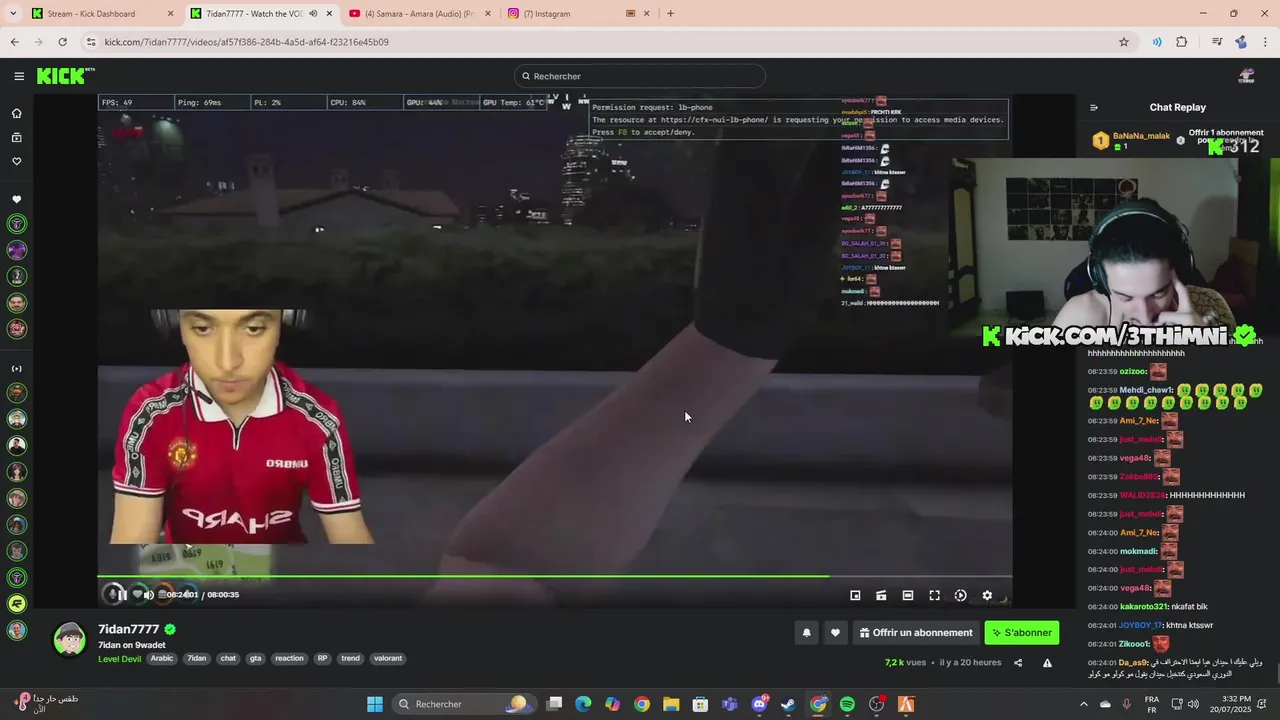Click Offrir un abonnement button
Image resolution: width=1280 pixels, height=720 pixels.
[915, 632]
